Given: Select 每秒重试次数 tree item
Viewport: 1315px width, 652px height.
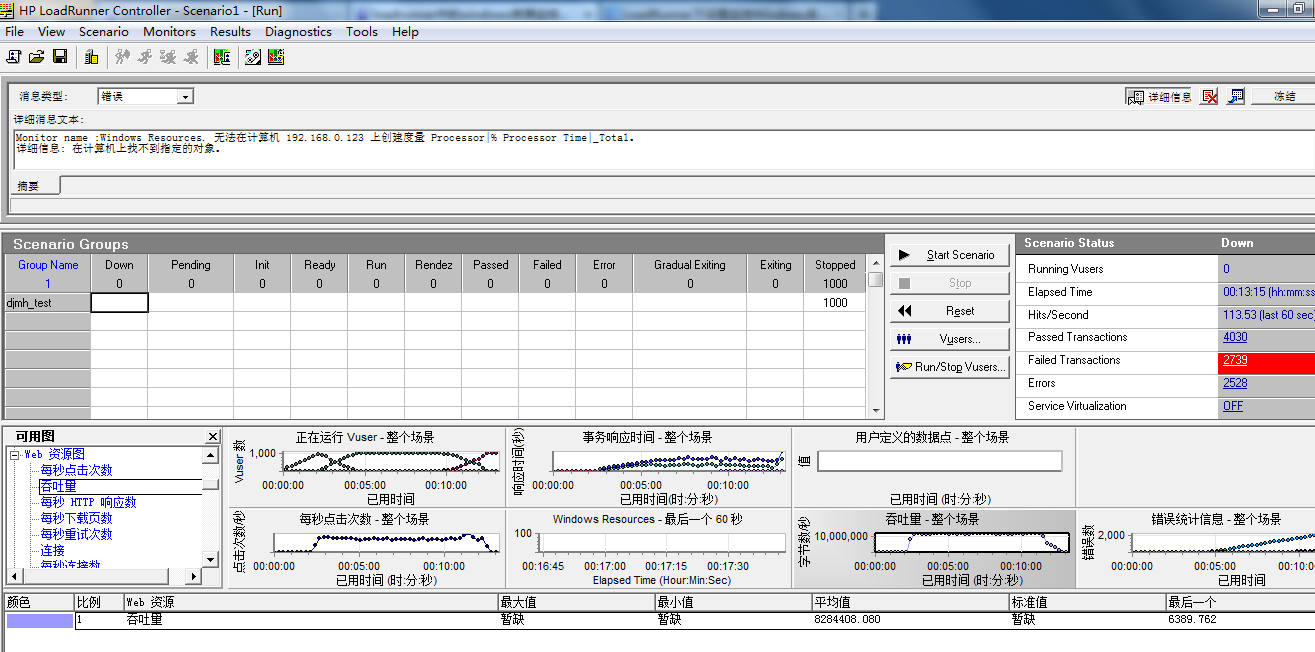Looking at the screenshot, I should point(76,534).
